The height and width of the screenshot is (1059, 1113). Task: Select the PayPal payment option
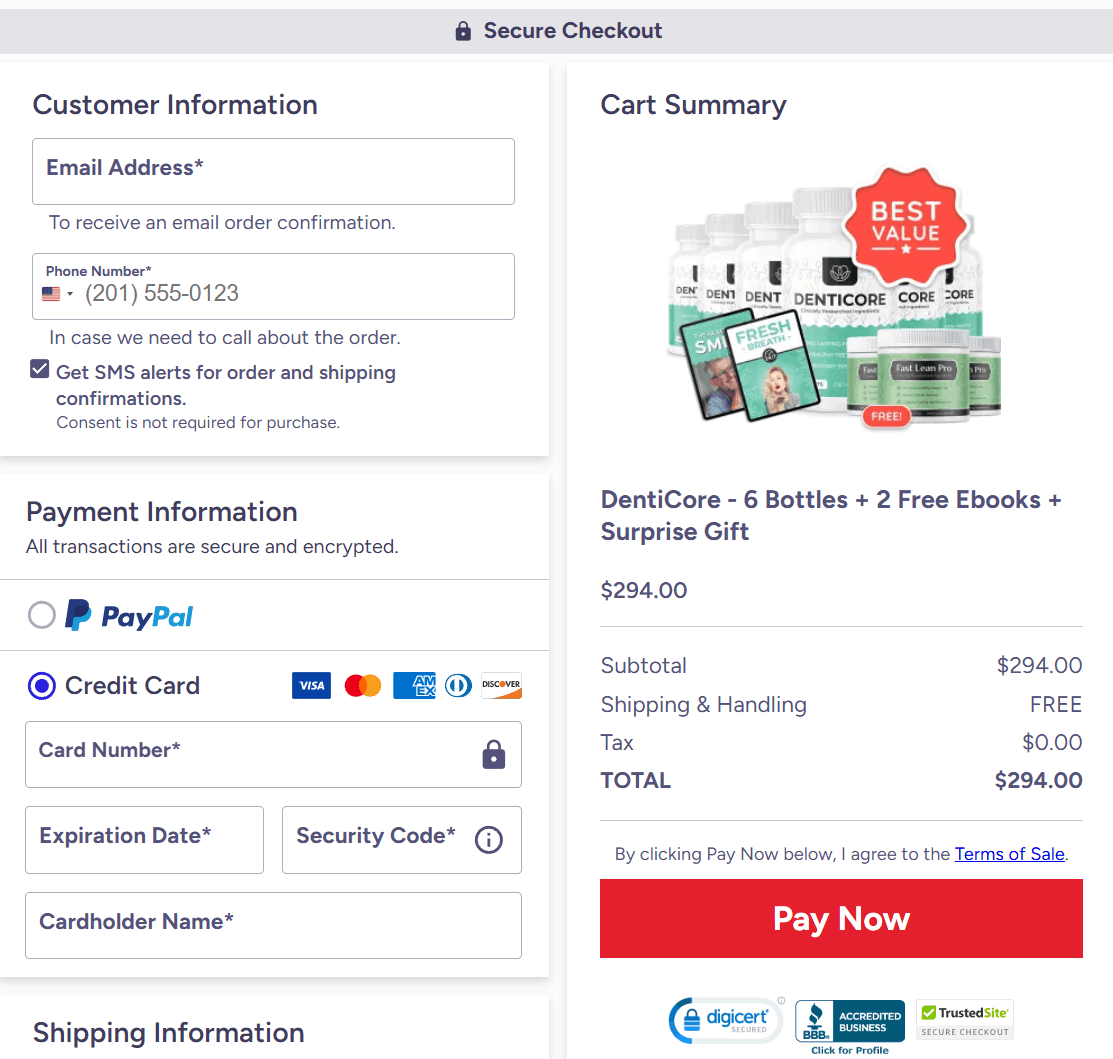click(42, 615)
